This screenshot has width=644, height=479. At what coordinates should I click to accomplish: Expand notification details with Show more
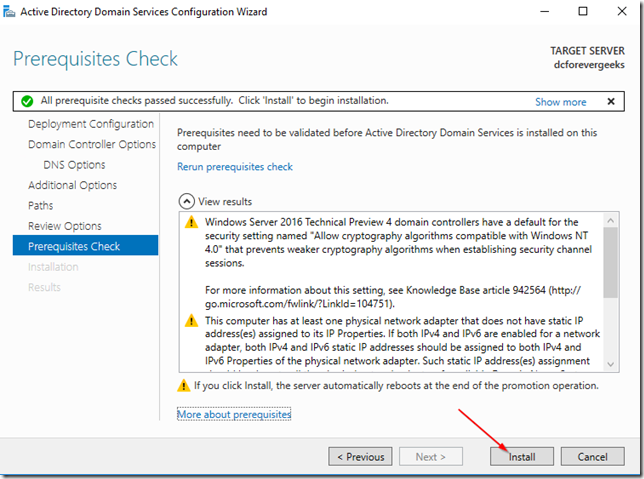click(x=560, y=102)
